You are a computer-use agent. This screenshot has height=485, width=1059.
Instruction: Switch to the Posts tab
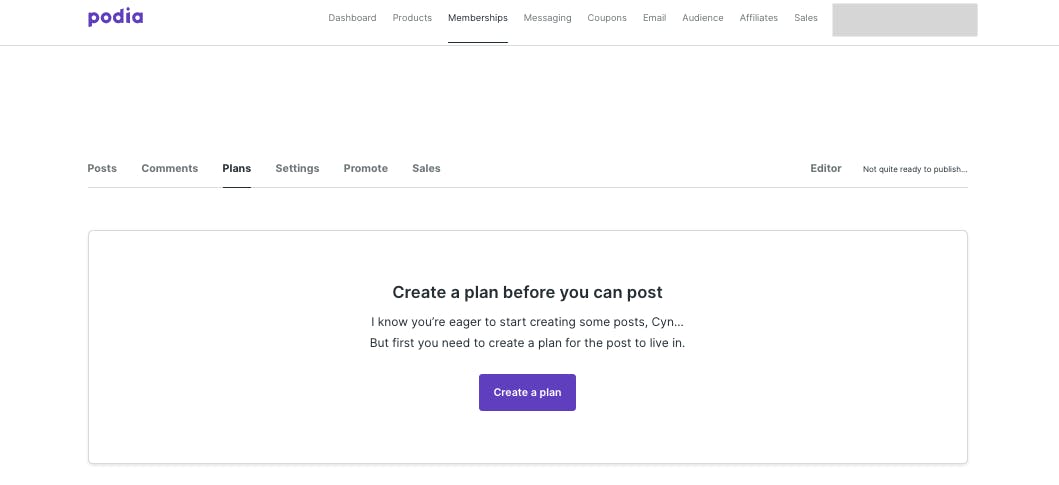(x=102, y=168)
